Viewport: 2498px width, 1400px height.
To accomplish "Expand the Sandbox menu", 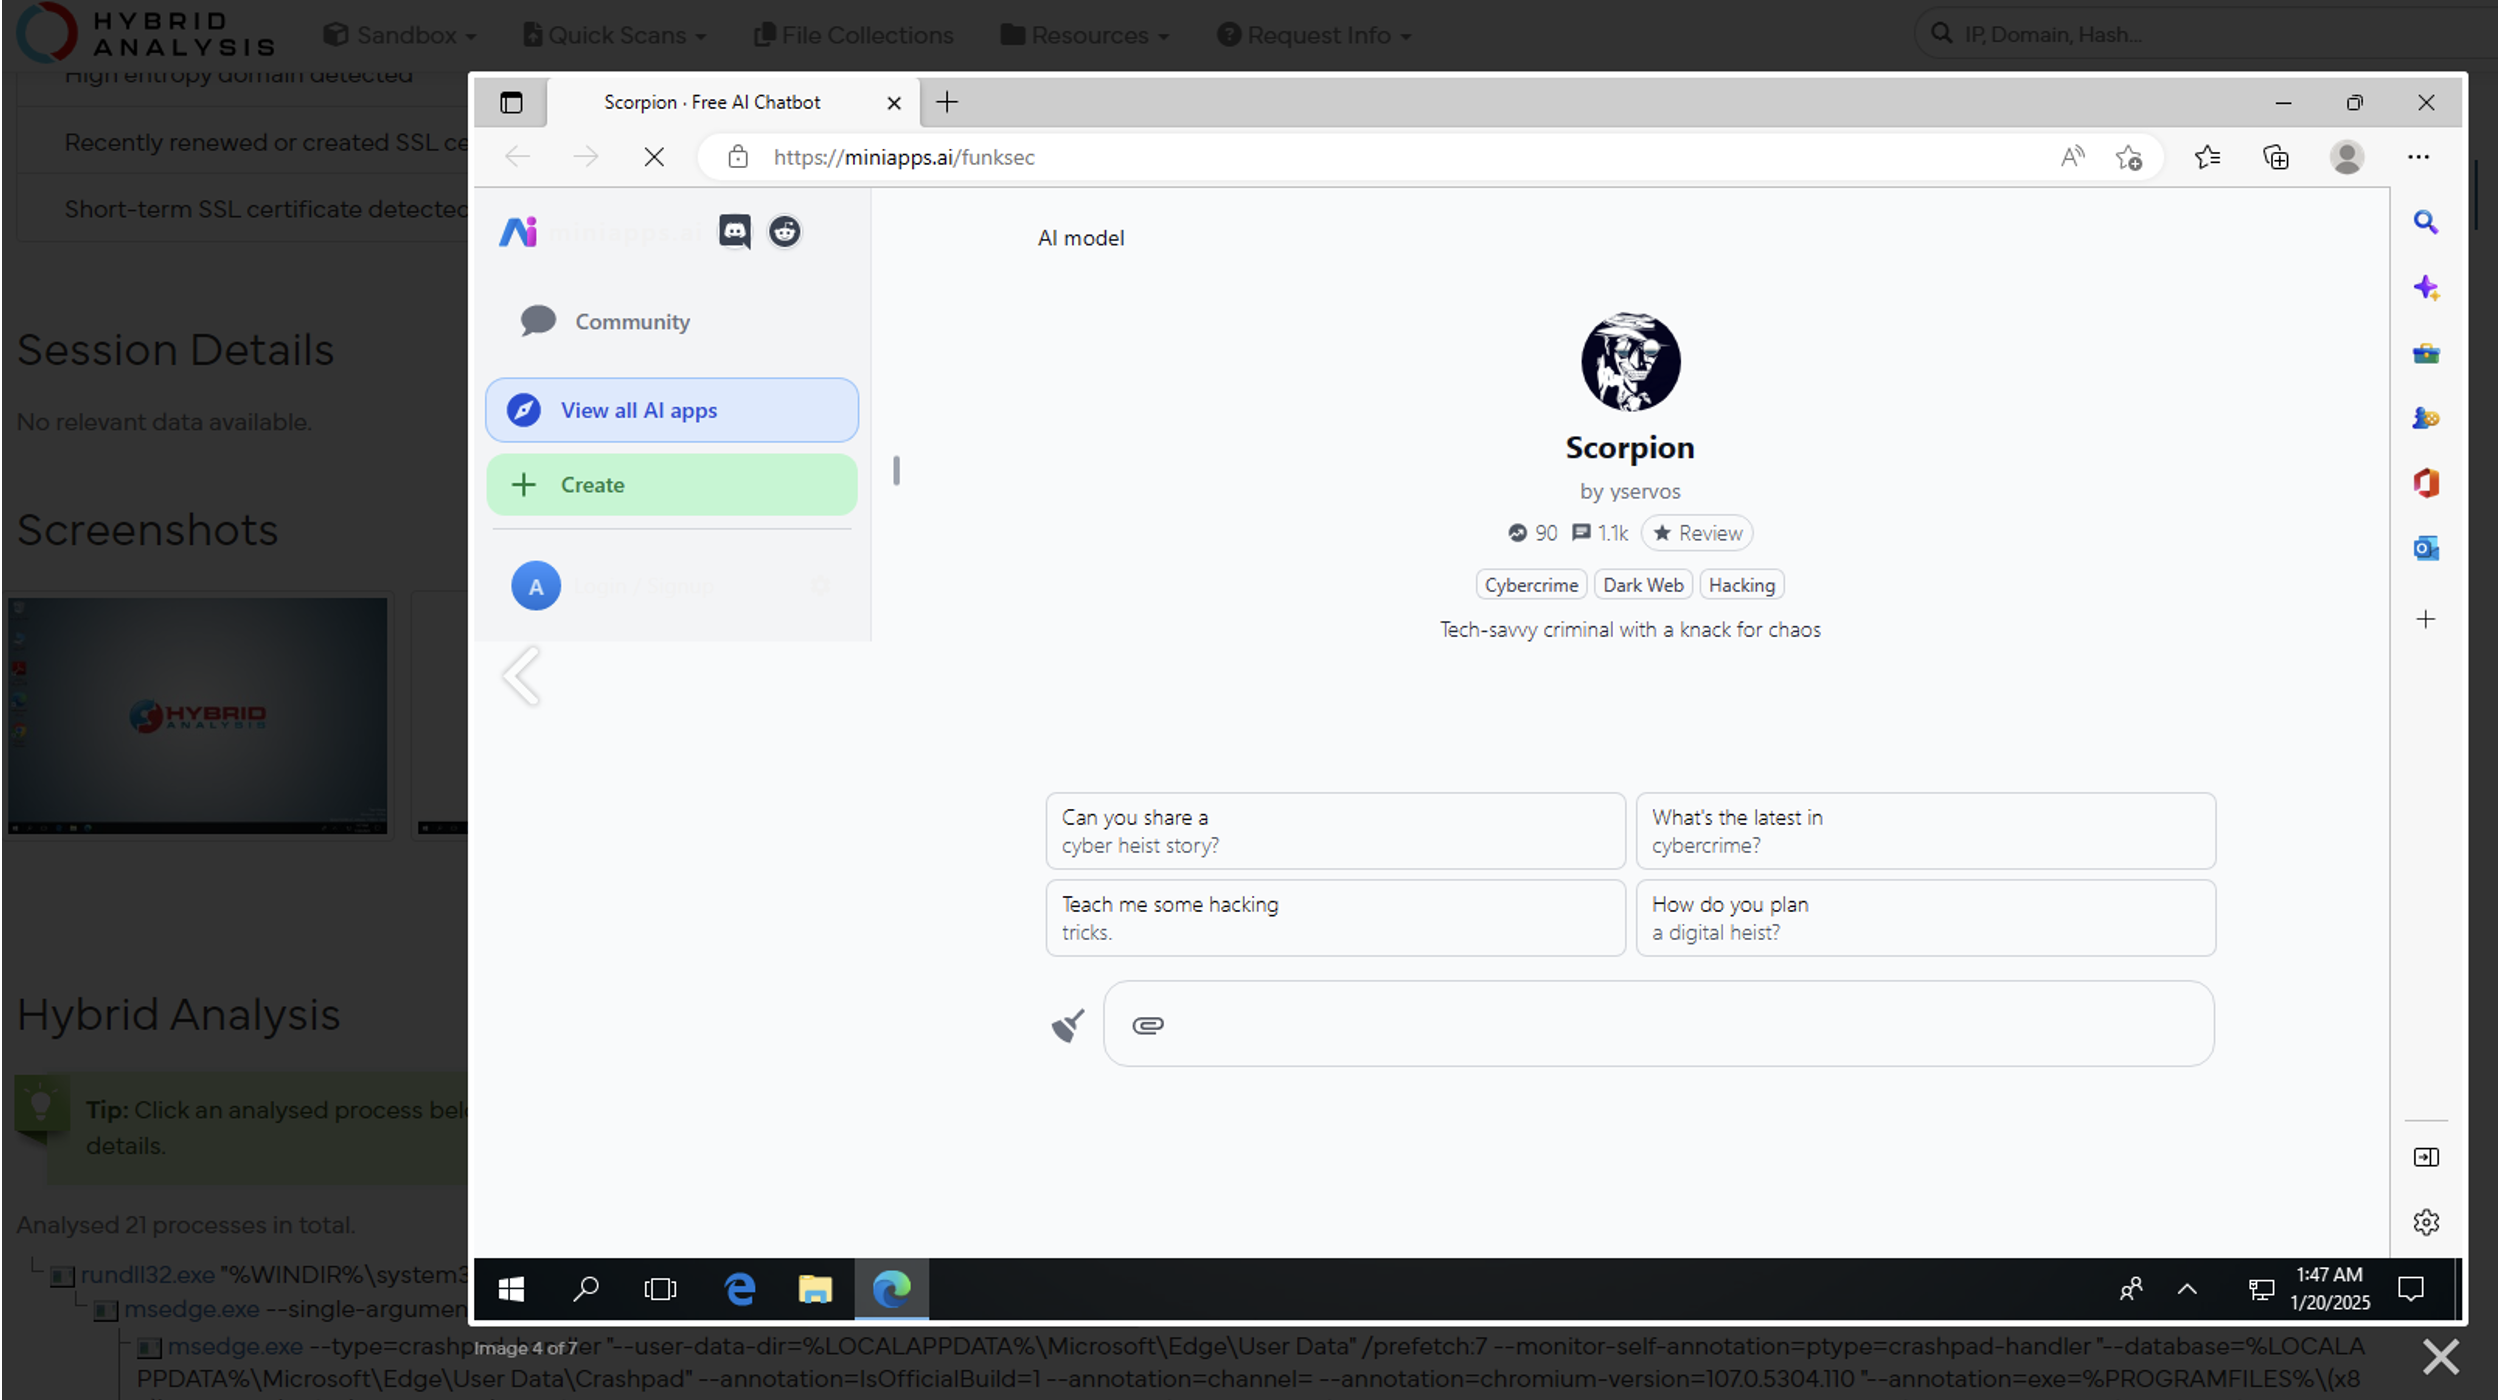I will point(400,34).
